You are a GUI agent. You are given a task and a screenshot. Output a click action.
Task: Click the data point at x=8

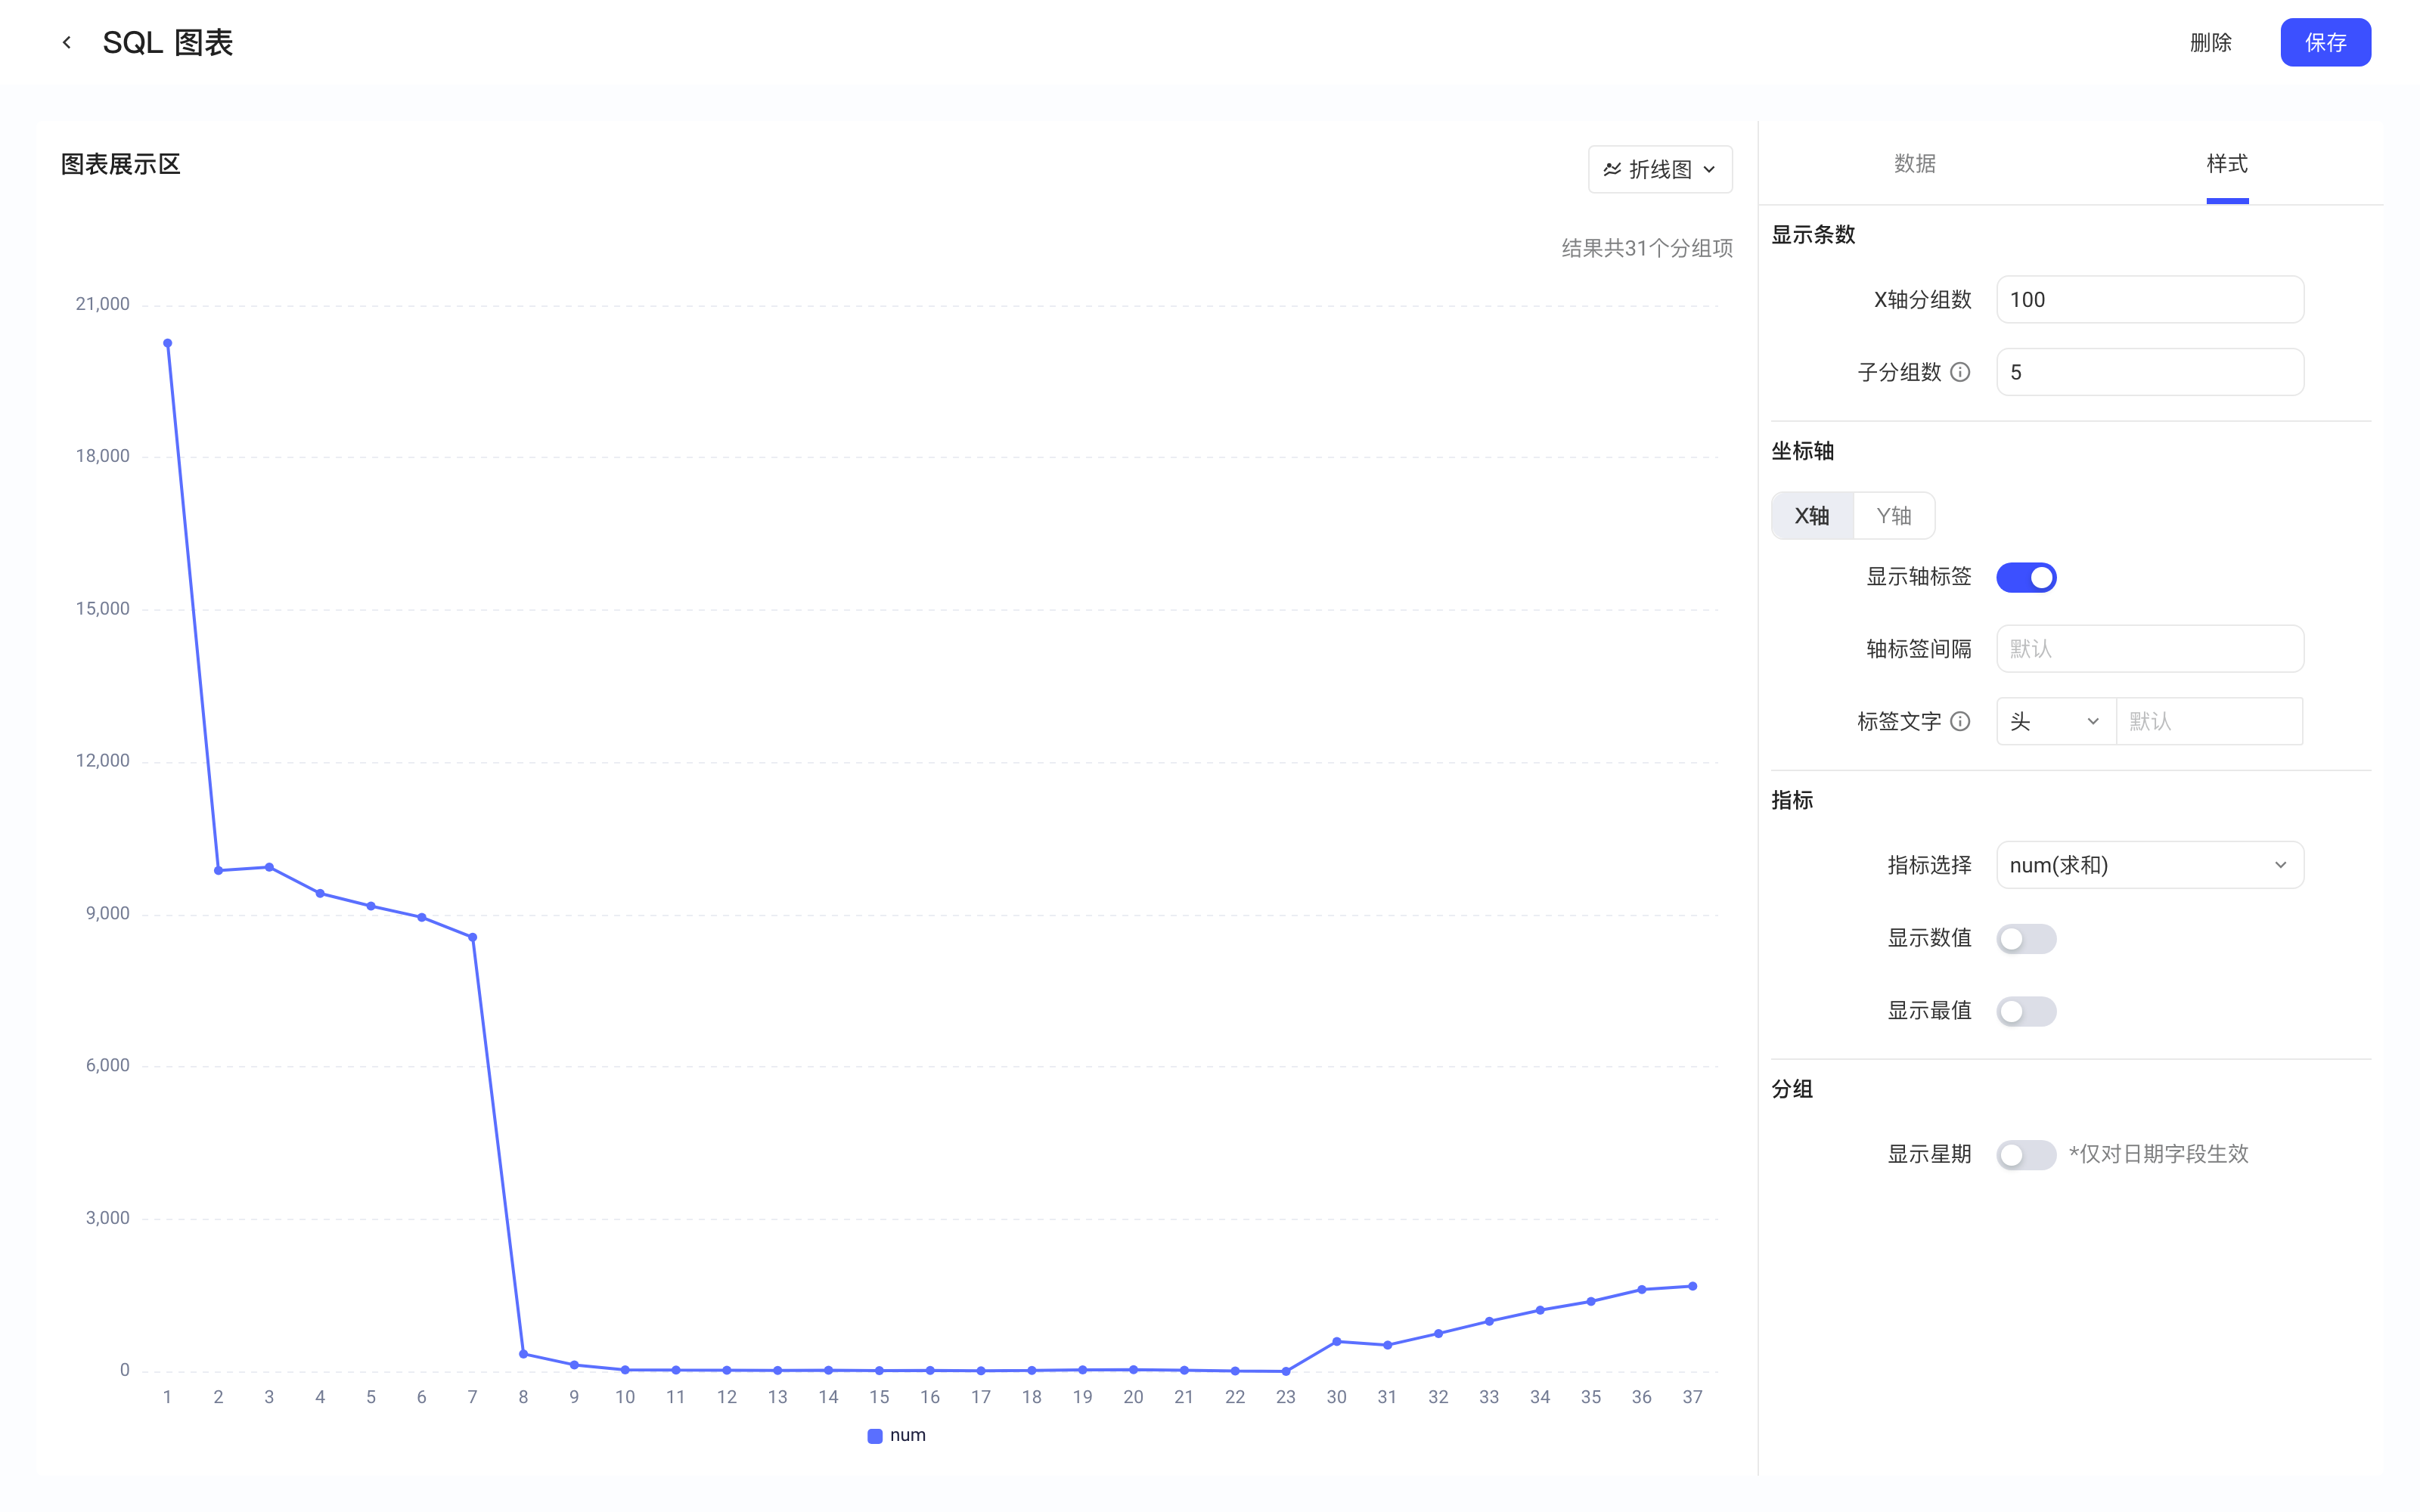coord(524,1354)
